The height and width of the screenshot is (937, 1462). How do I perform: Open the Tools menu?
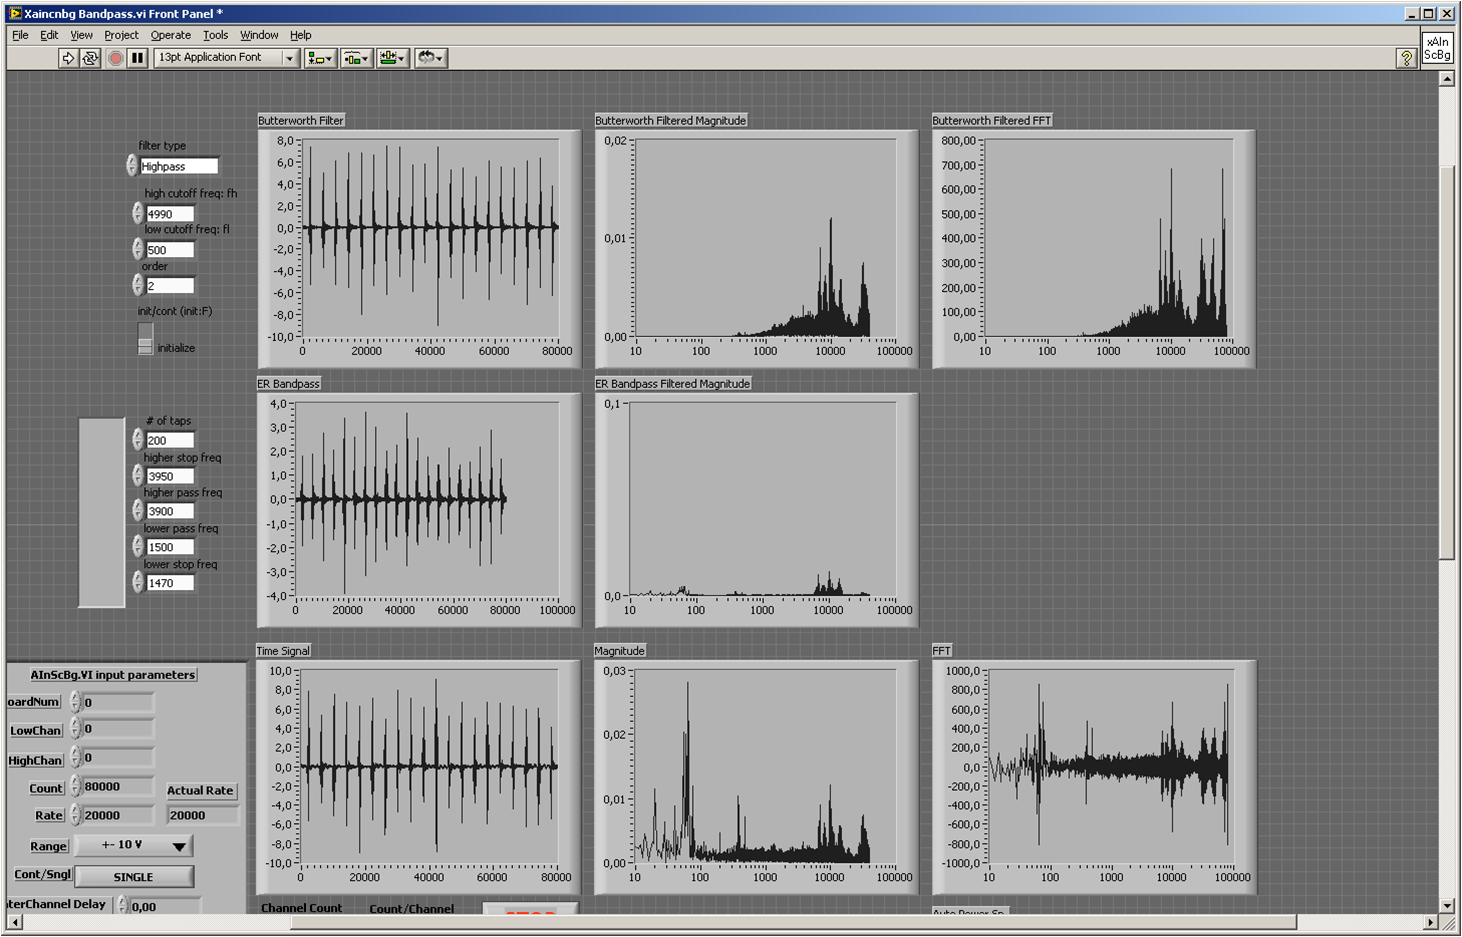pos(215,35)
